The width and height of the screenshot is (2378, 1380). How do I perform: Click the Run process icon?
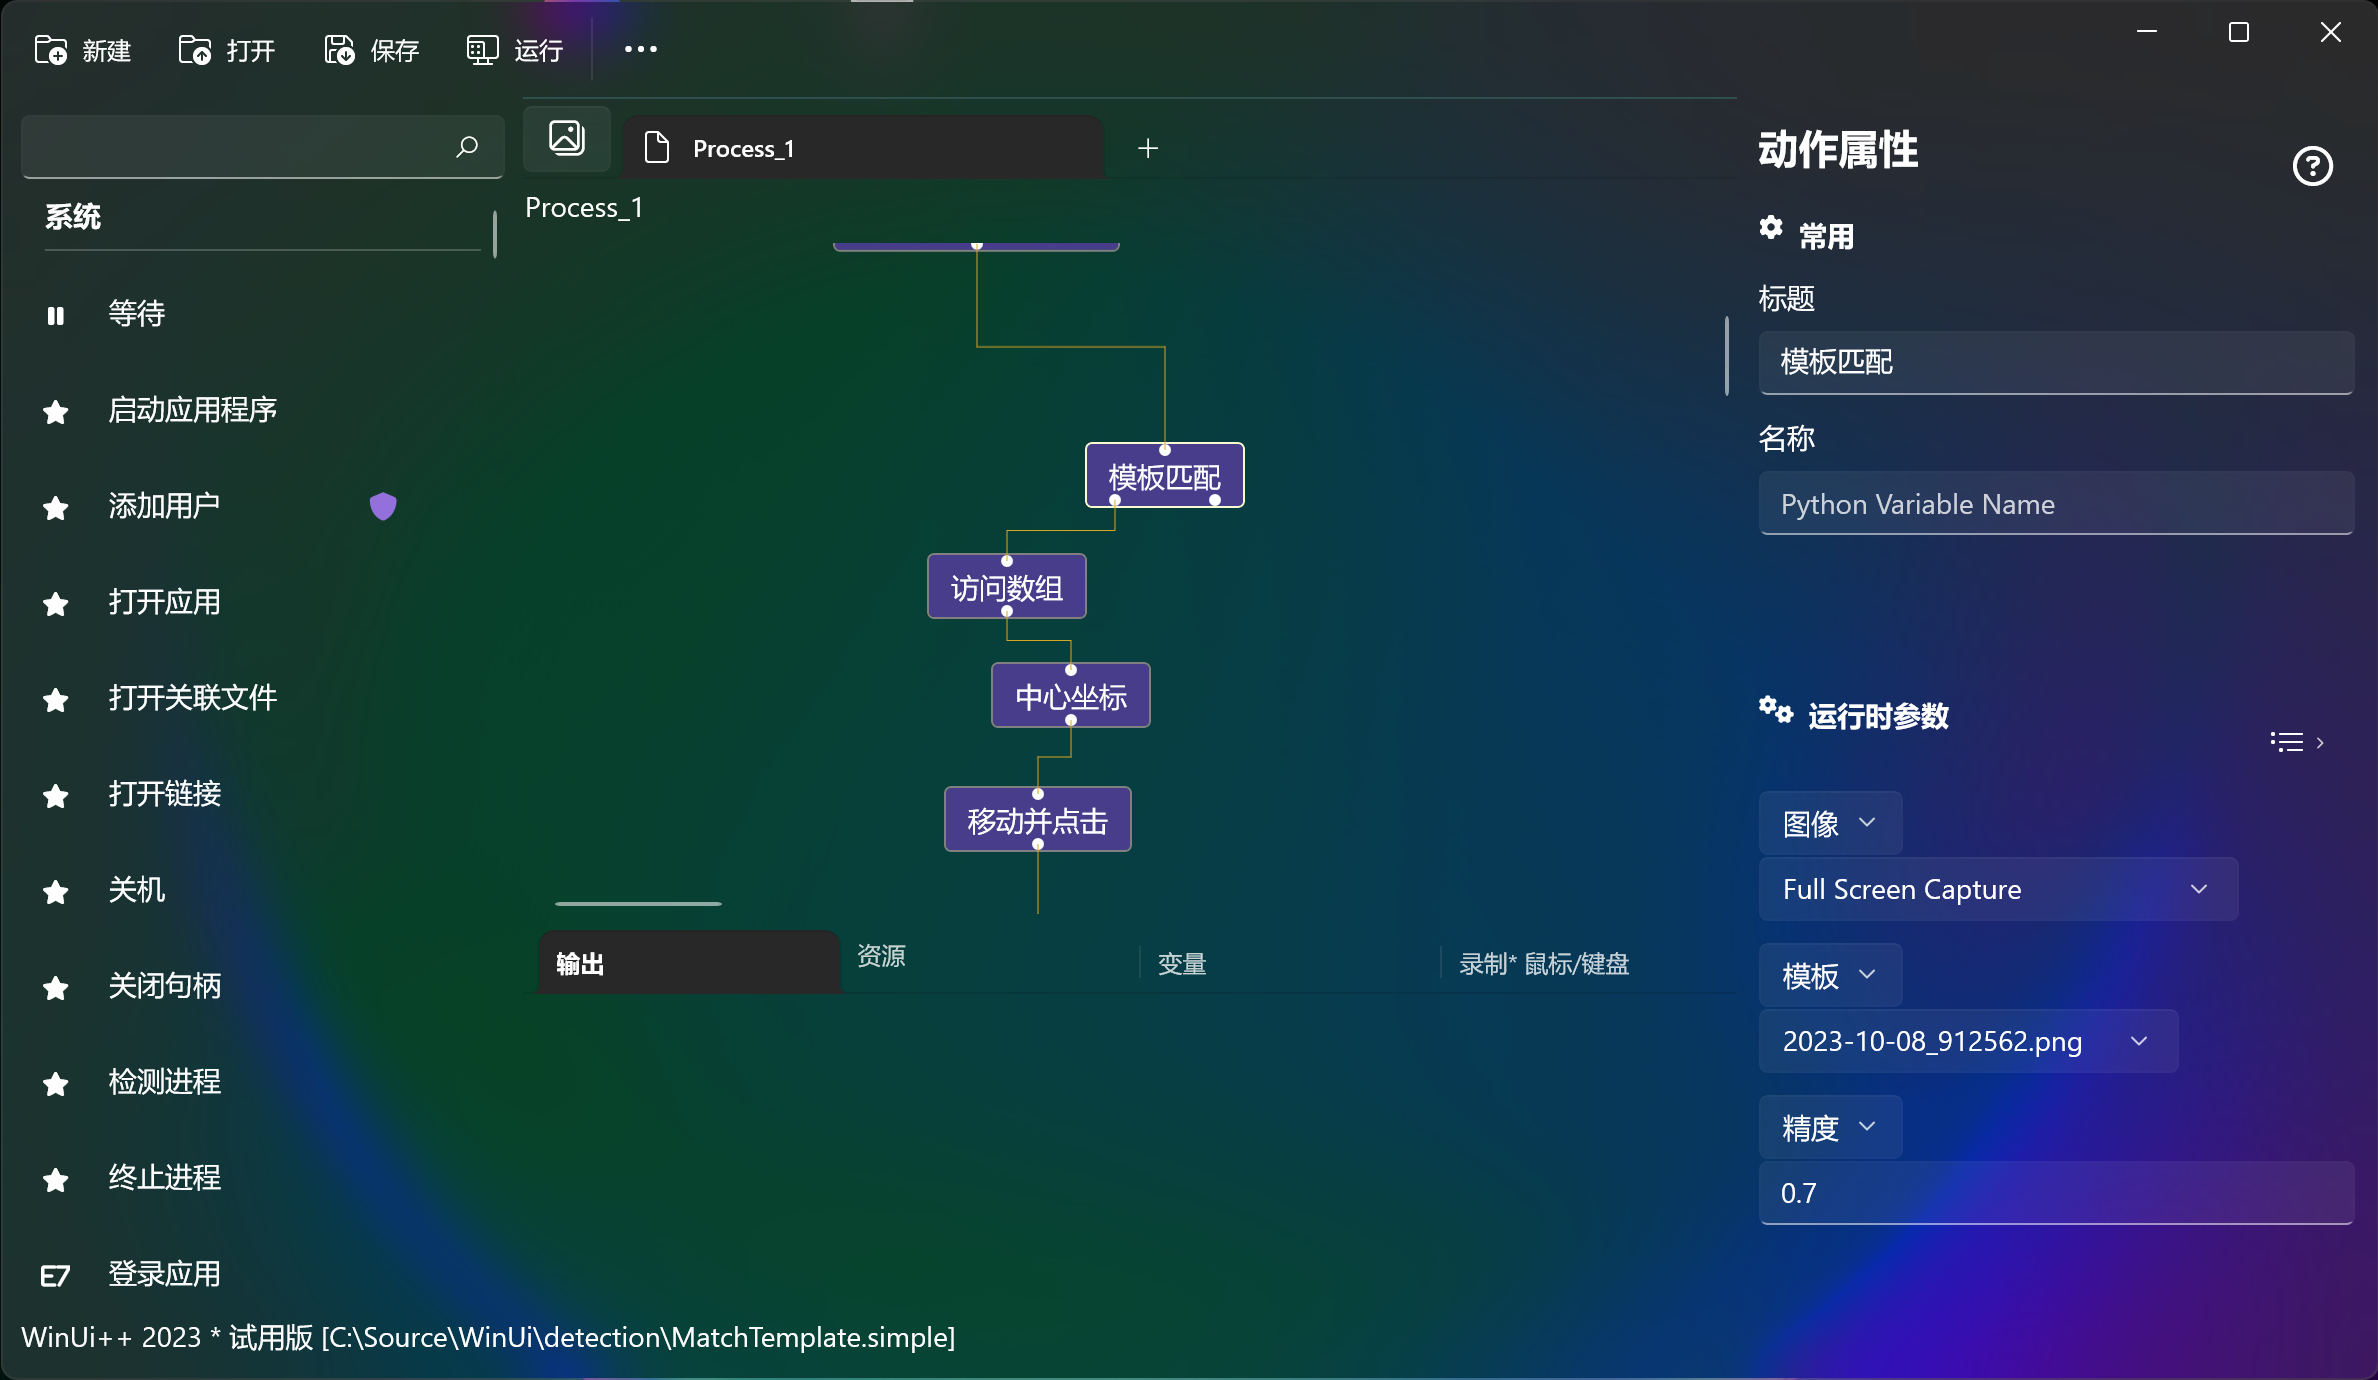click(482, 50)
